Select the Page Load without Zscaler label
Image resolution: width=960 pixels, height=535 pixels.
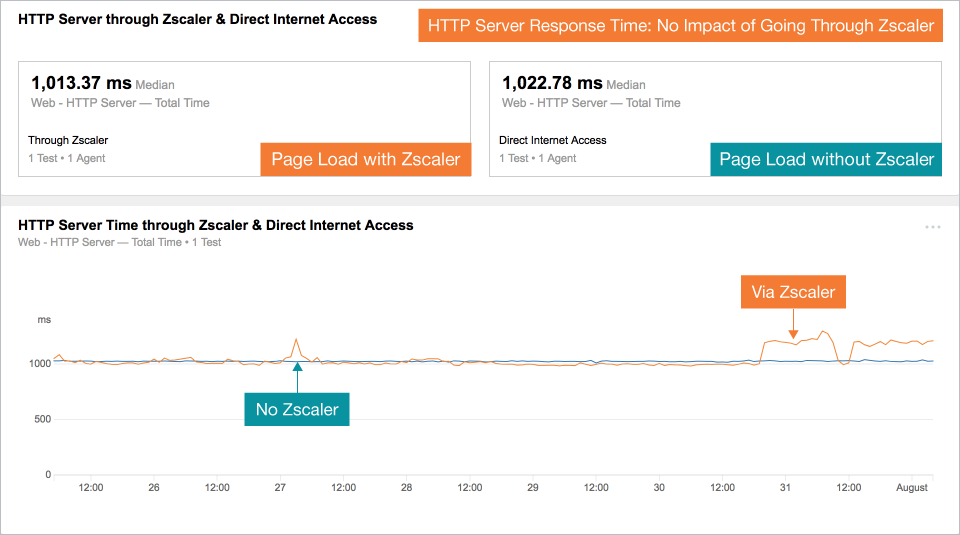[x=826, y=159]
